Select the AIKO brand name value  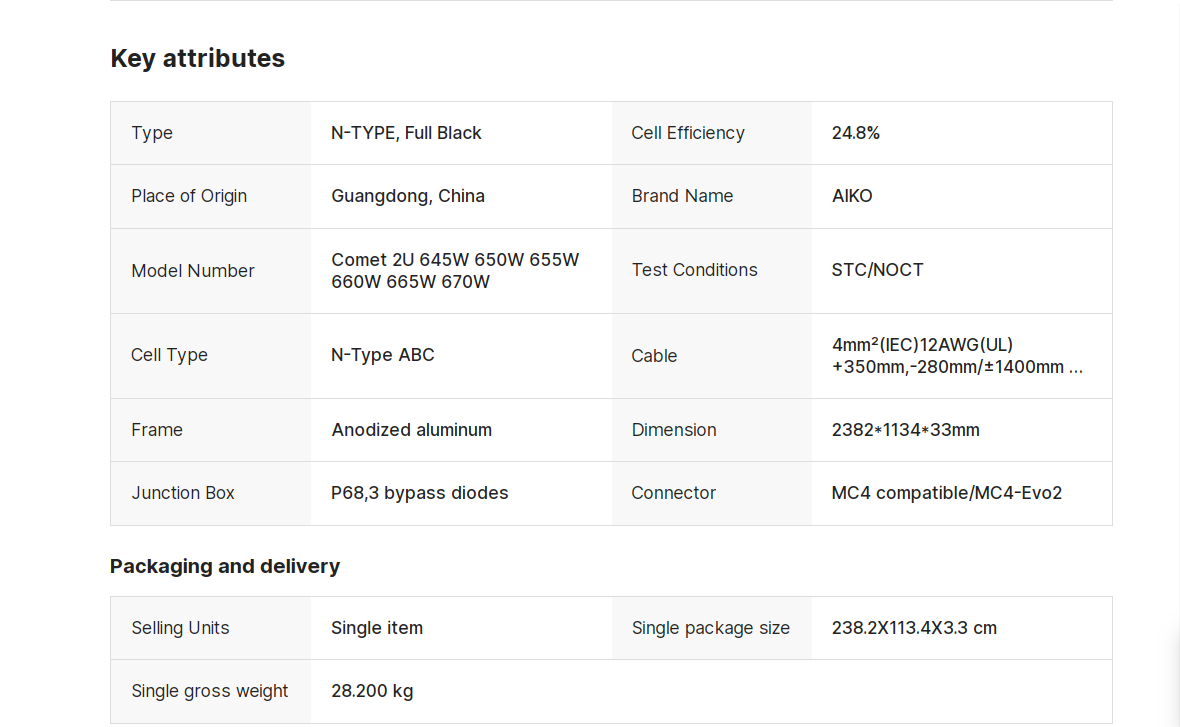pos(852,196)
